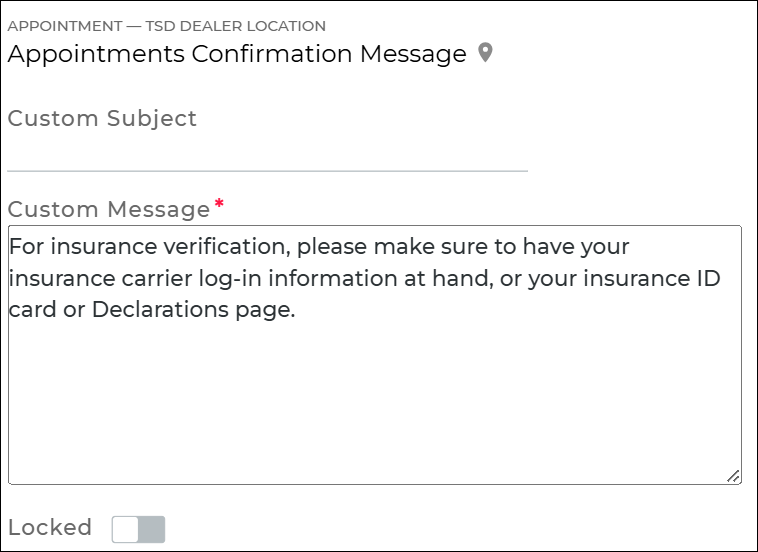Click the word ID ending the second line
The height and width of the screenshot is (552, 758).
coord(707,278)
